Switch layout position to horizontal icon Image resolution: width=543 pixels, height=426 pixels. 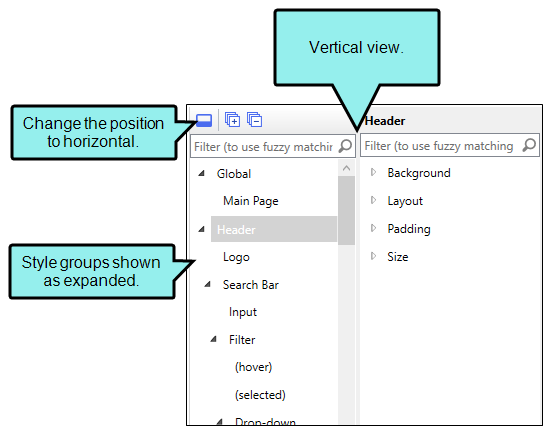click(204, 121)
